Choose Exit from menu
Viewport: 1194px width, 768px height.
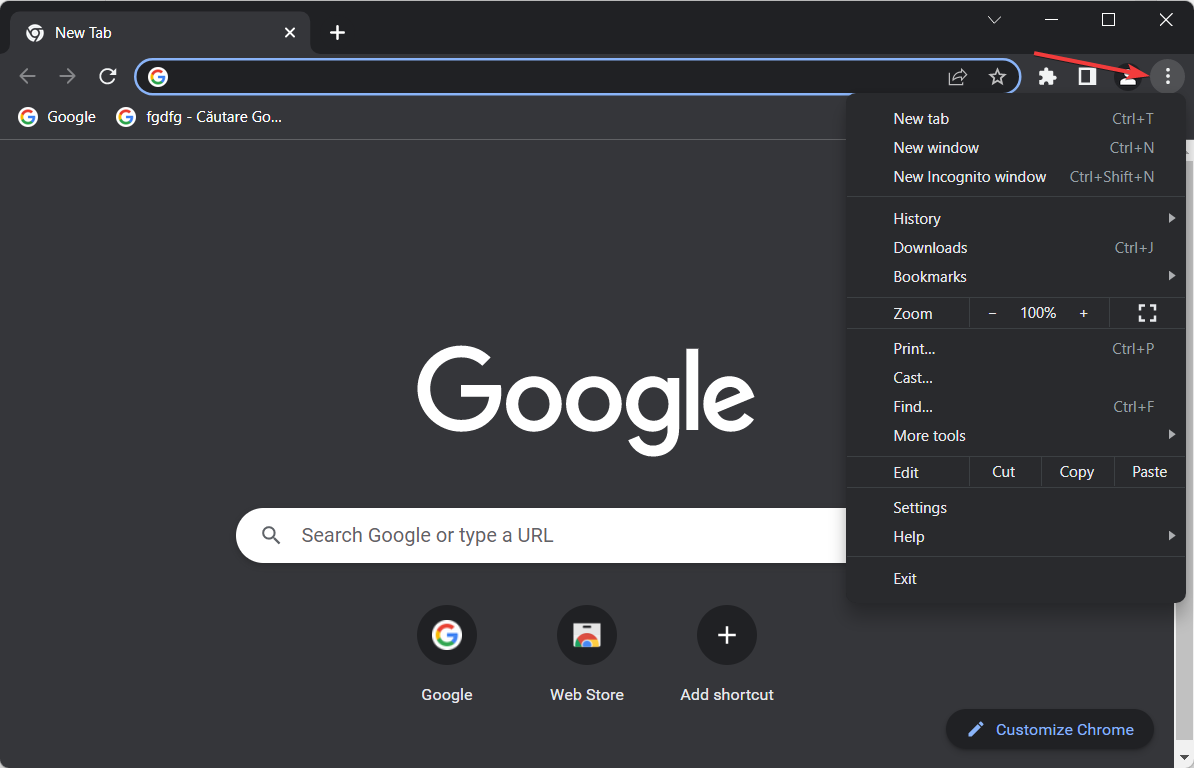click(x=1016, y=578)
